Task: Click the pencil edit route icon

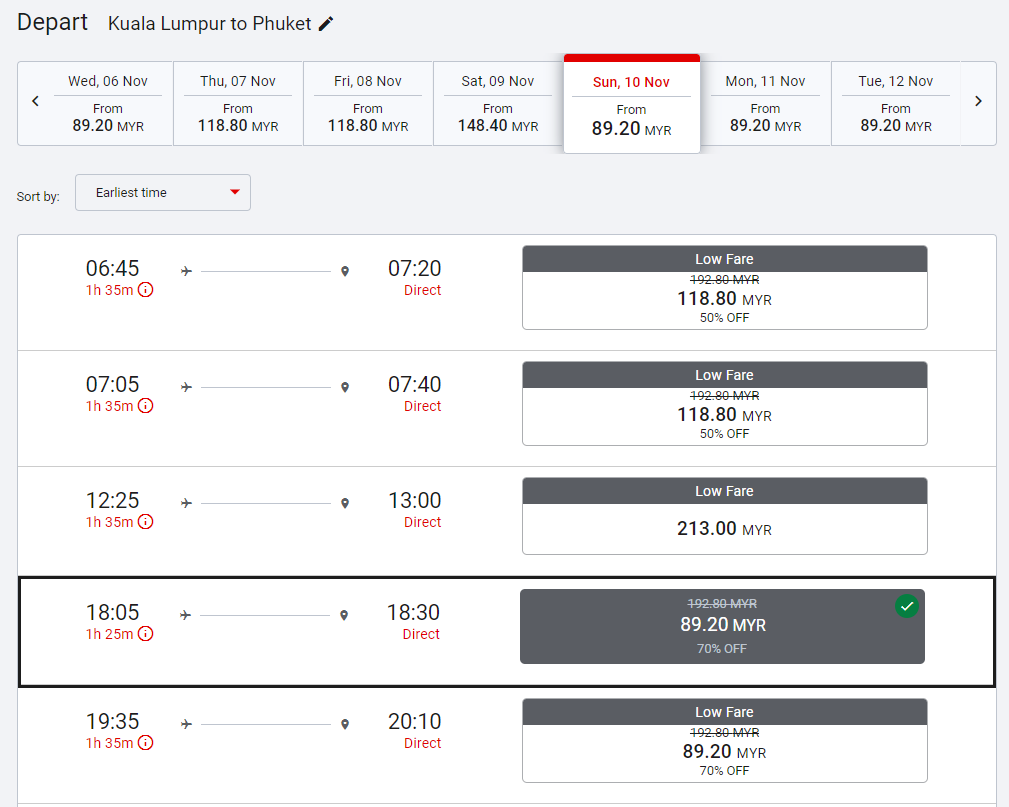Action: pyautogui.click(x=326, y=24)
